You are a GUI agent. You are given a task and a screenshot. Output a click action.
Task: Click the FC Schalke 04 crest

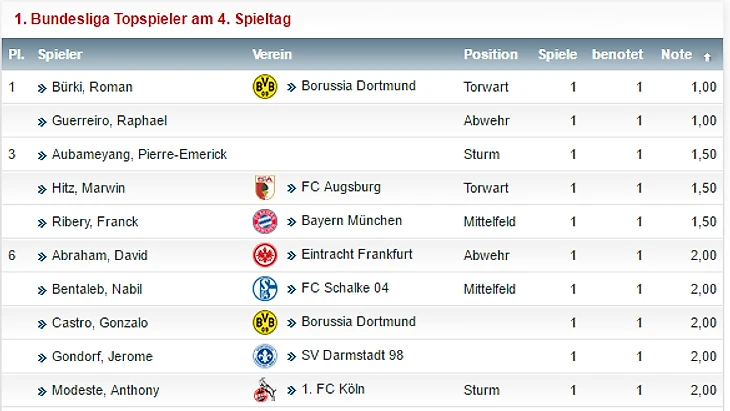click(264, 289)
